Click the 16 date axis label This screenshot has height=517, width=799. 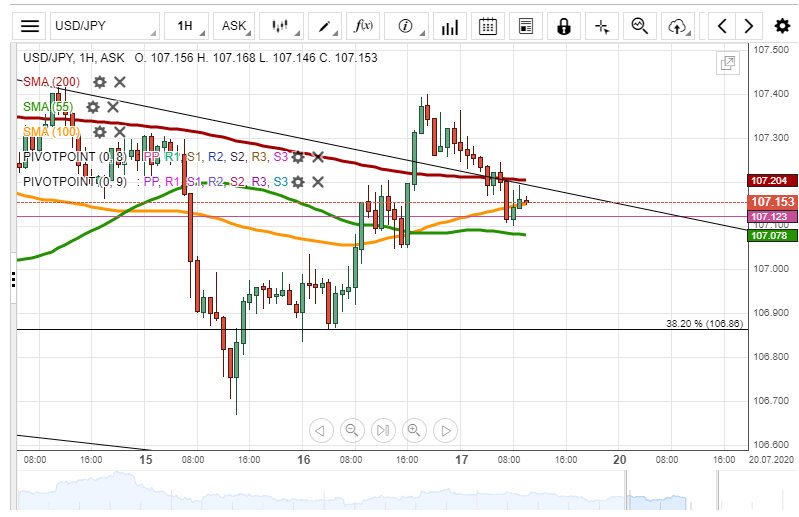point(304,460)
